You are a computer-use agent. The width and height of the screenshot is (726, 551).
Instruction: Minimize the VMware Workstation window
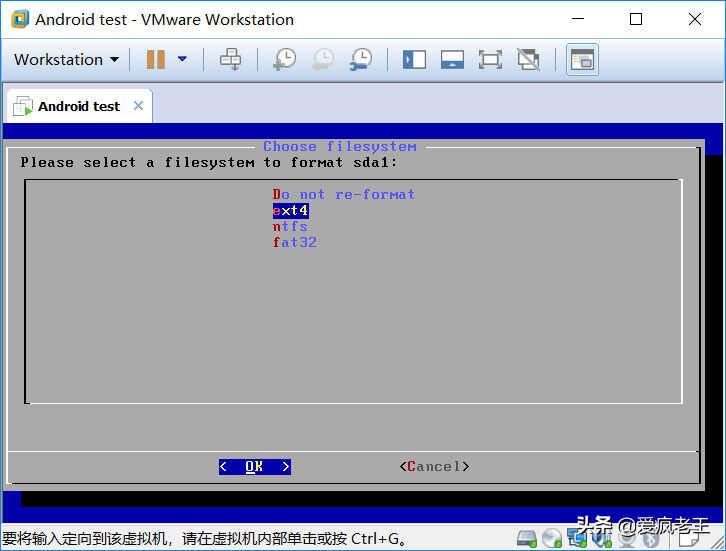click(x=578, y=19)
